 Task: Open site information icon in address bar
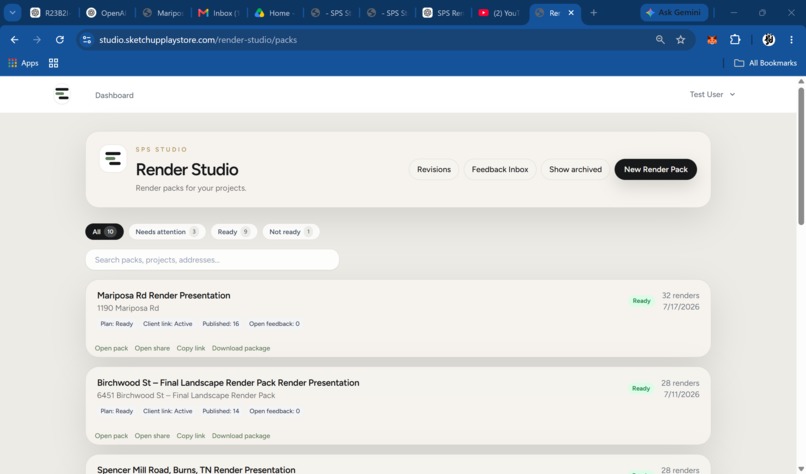point(87,40)
